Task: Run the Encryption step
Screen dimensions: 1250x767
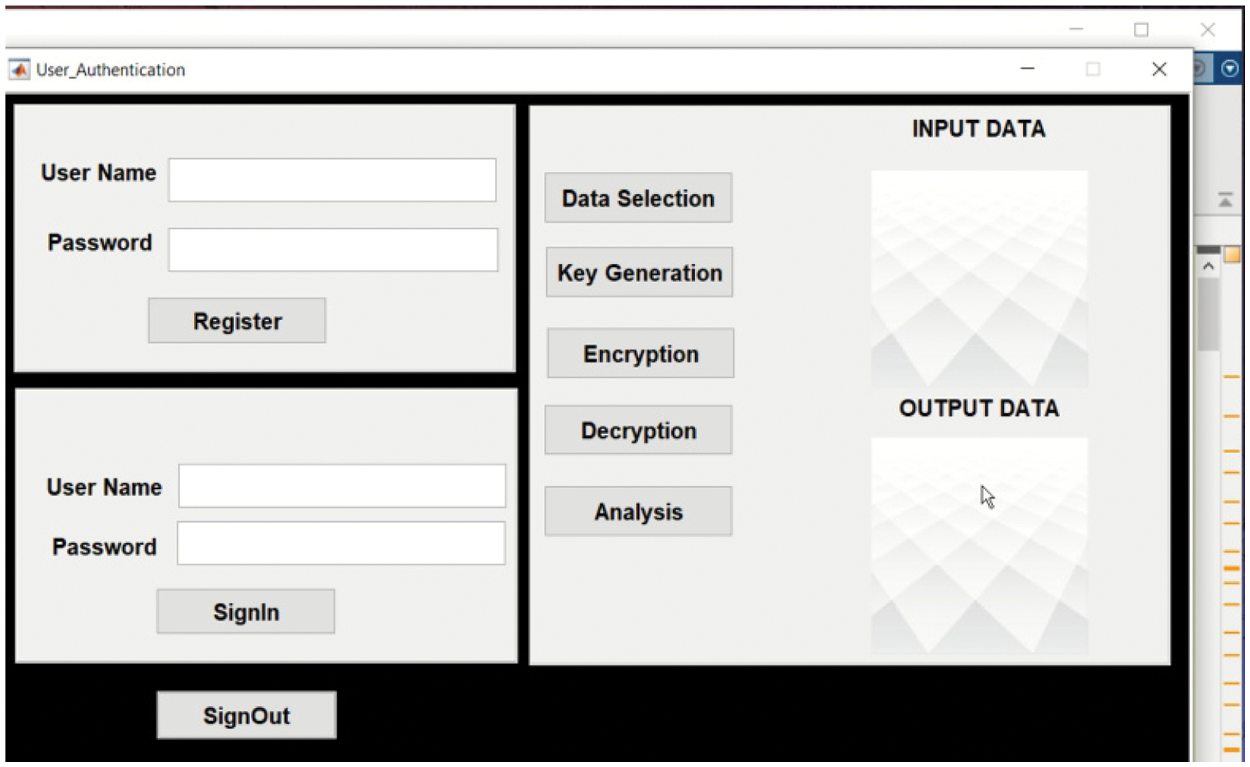Action: (640, 354)
